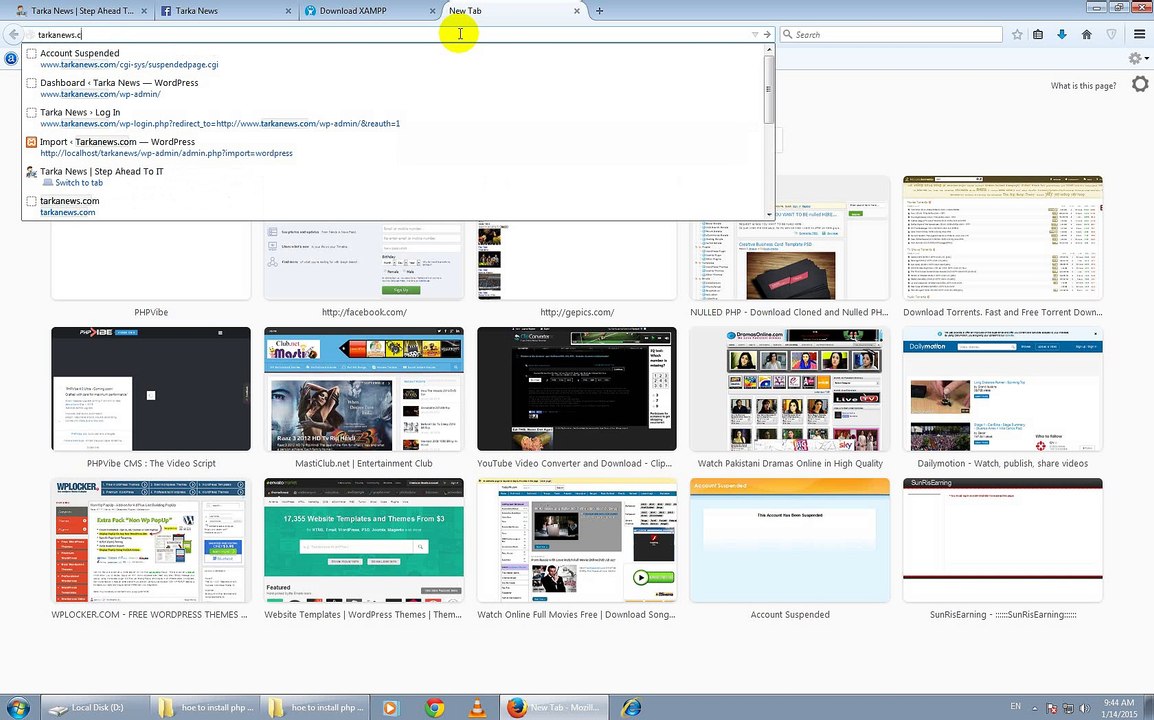Open new tab page settings gear
1154x720 pixels.
coord(1140,84)
